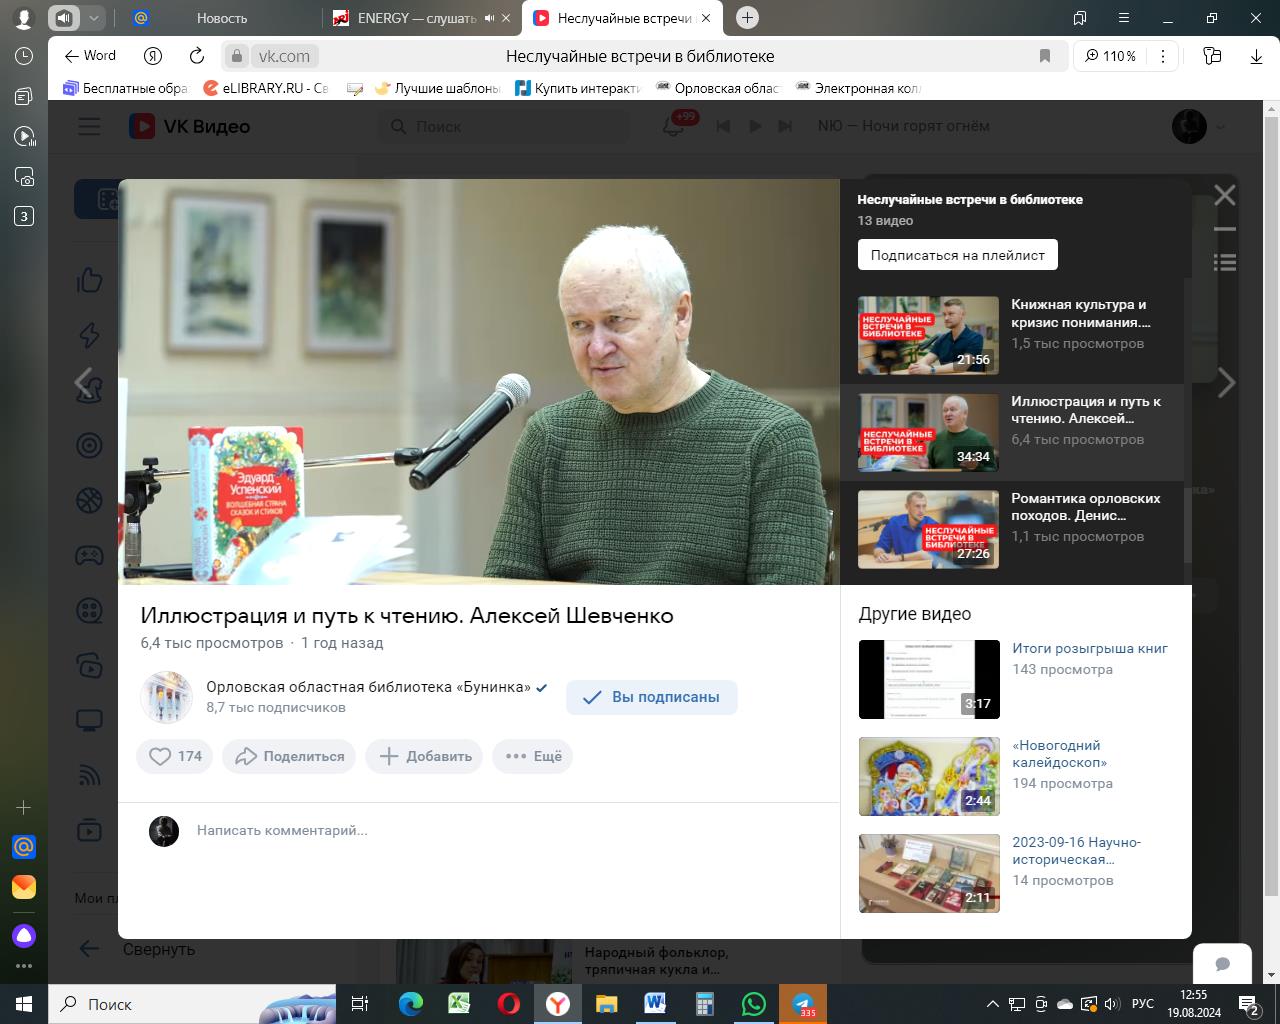1280x1024 pixels.
Task: Mute the tab audio speaker toggle
Action: pyautogui.click(x=64, y=18)
